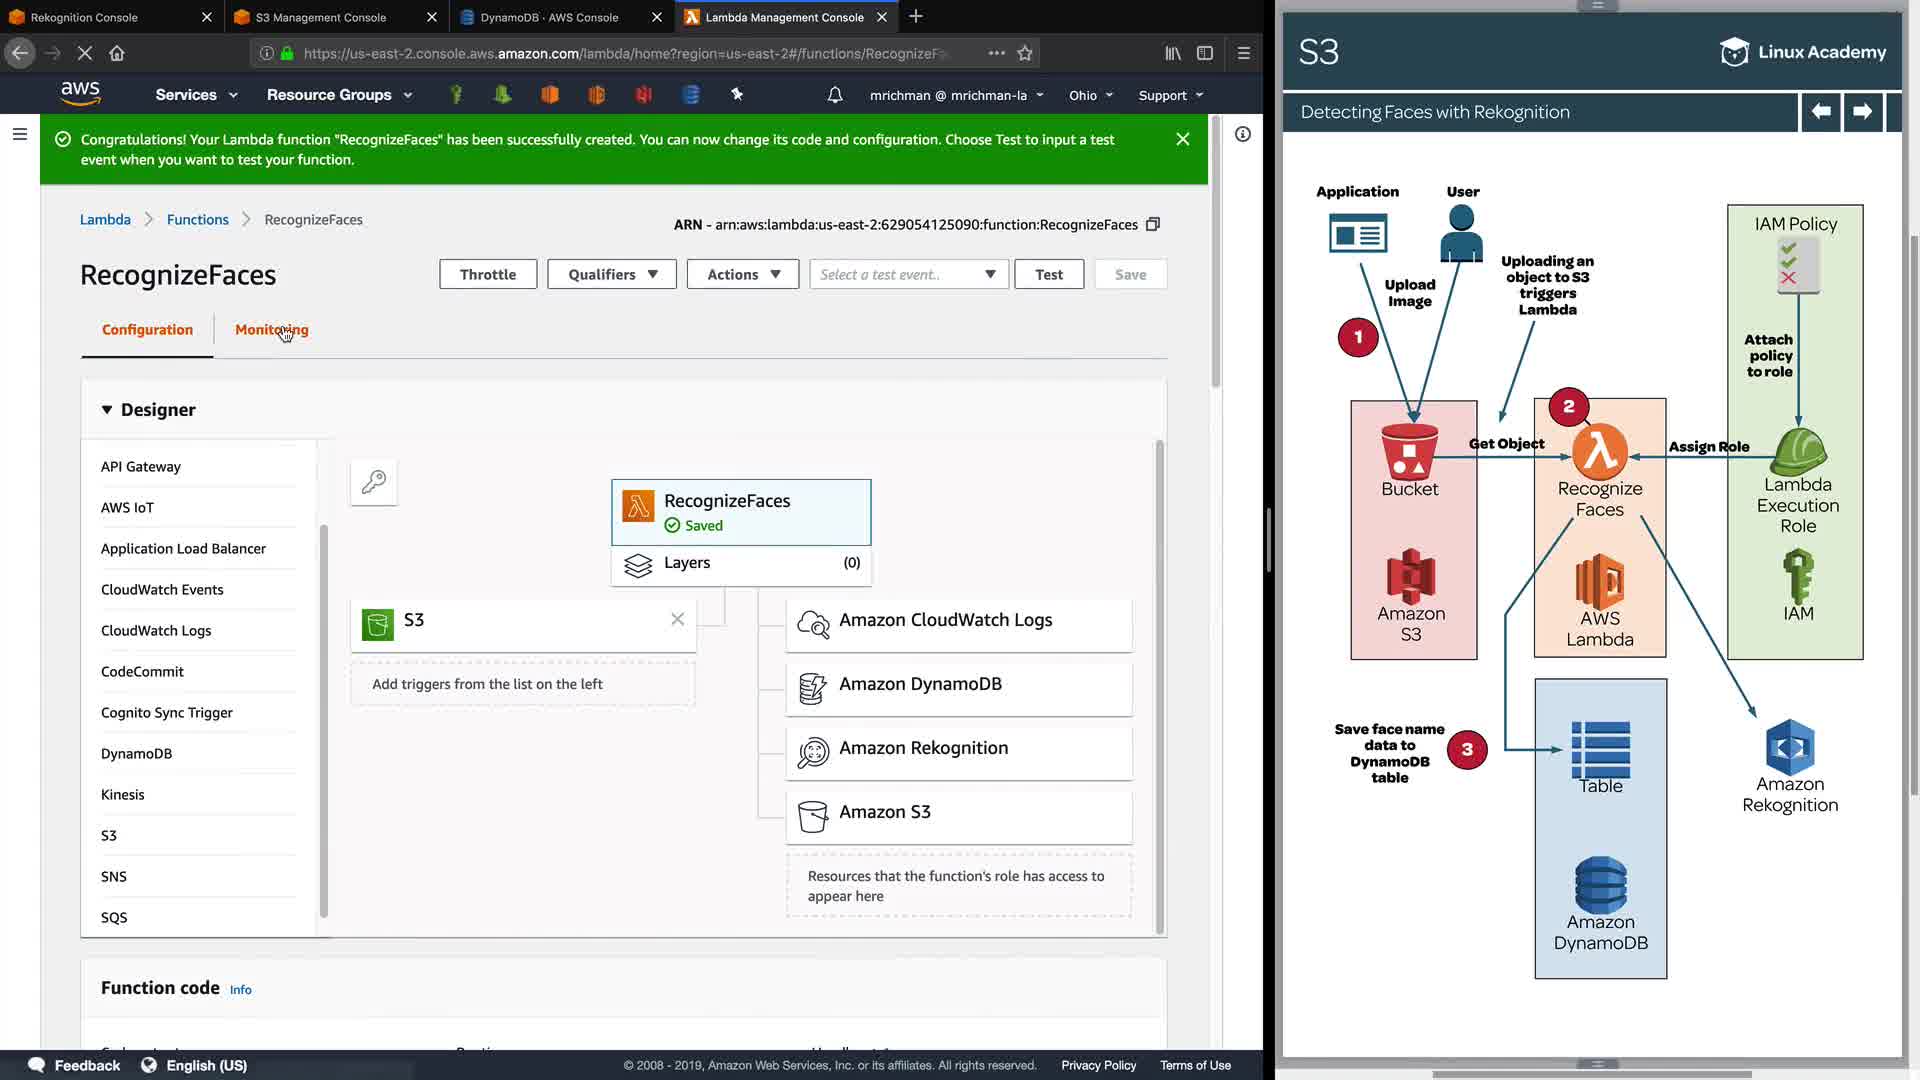This screenshot has height=1080, width=1920.
Task: Open the hamburger side navigation menu
Action: (x=19, y=134)
